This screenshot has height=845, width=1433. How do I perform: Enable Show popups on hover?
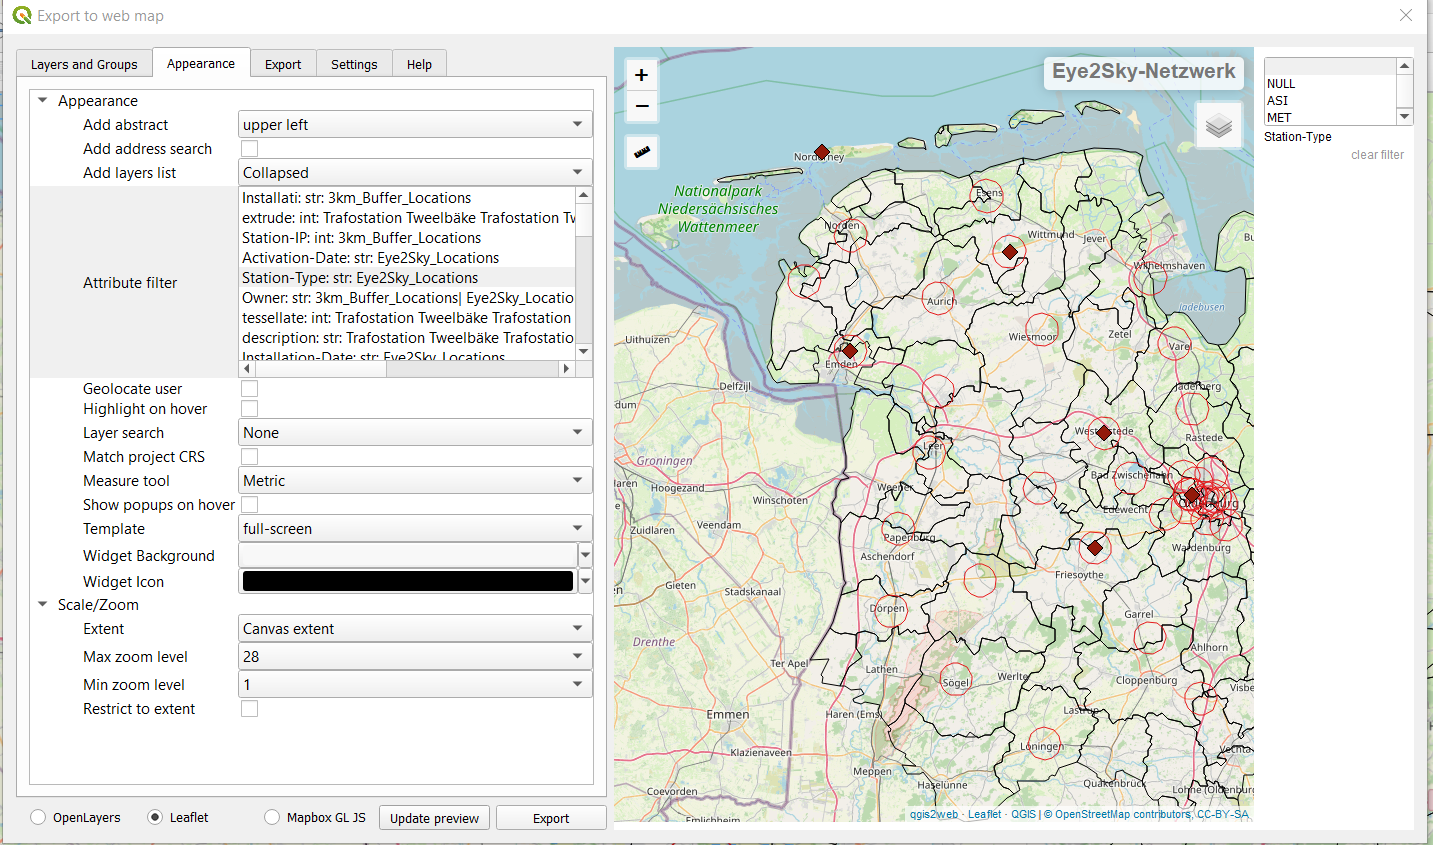click(x=248, y=504)
